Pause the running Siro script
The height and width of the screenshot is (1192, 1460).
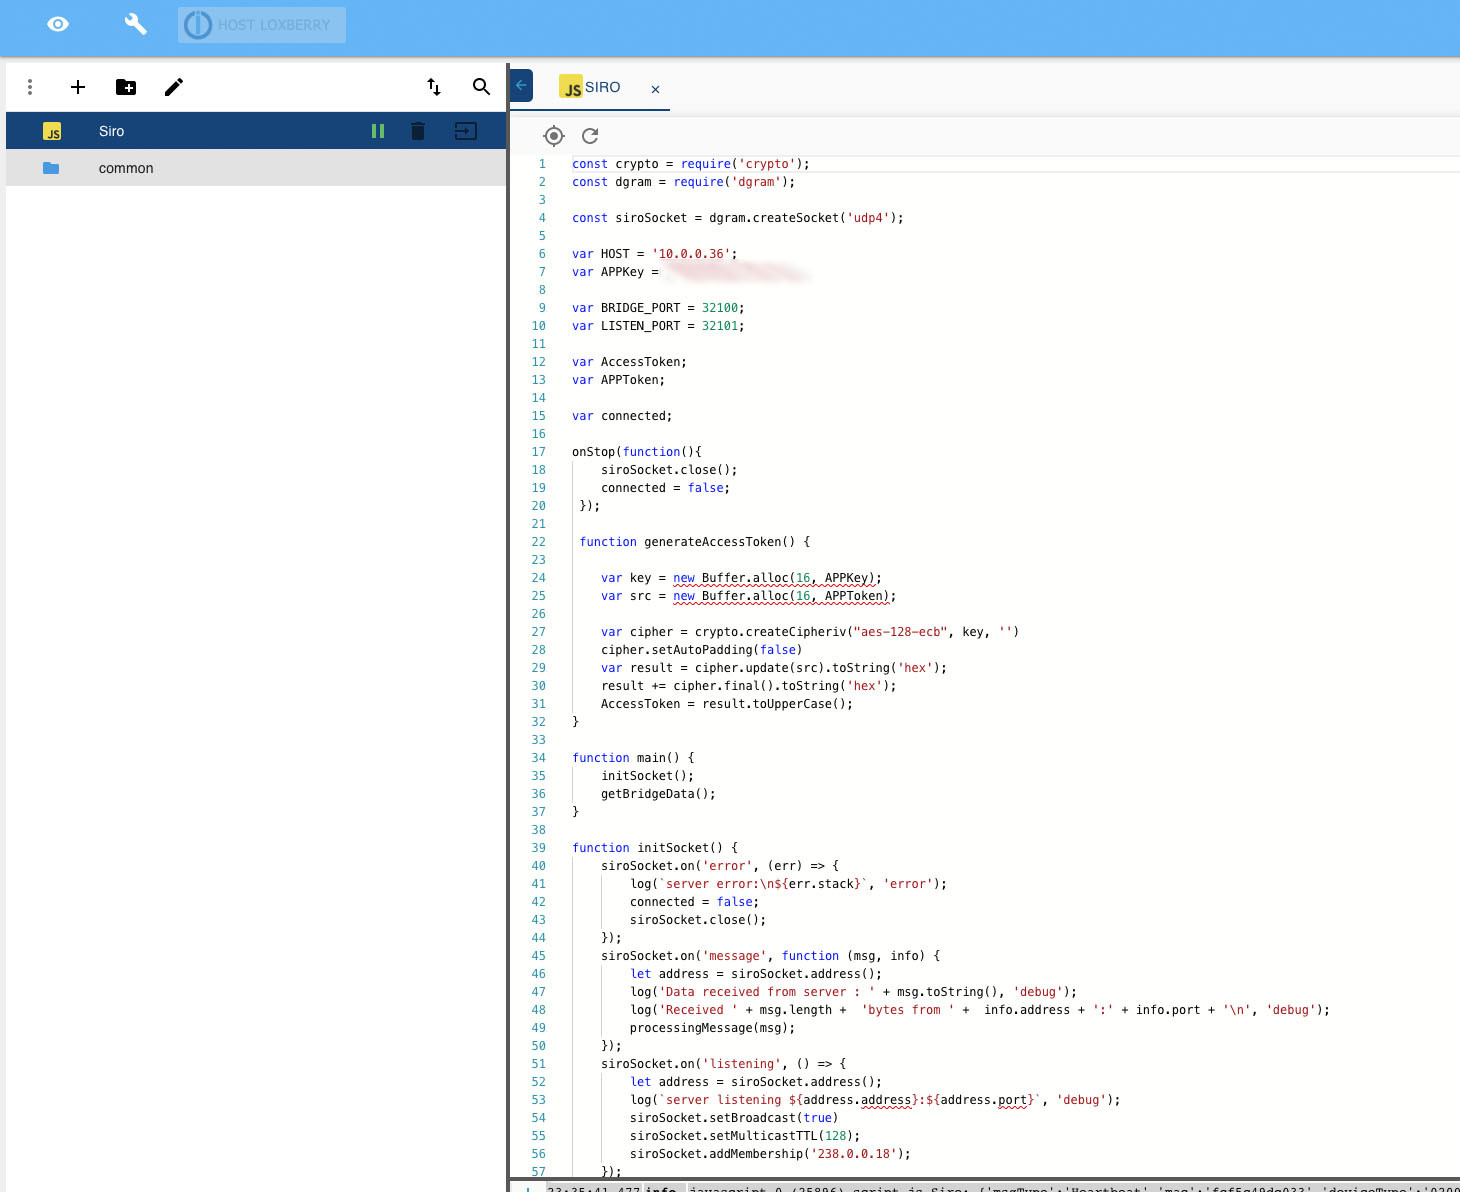[x=378, y=131]
